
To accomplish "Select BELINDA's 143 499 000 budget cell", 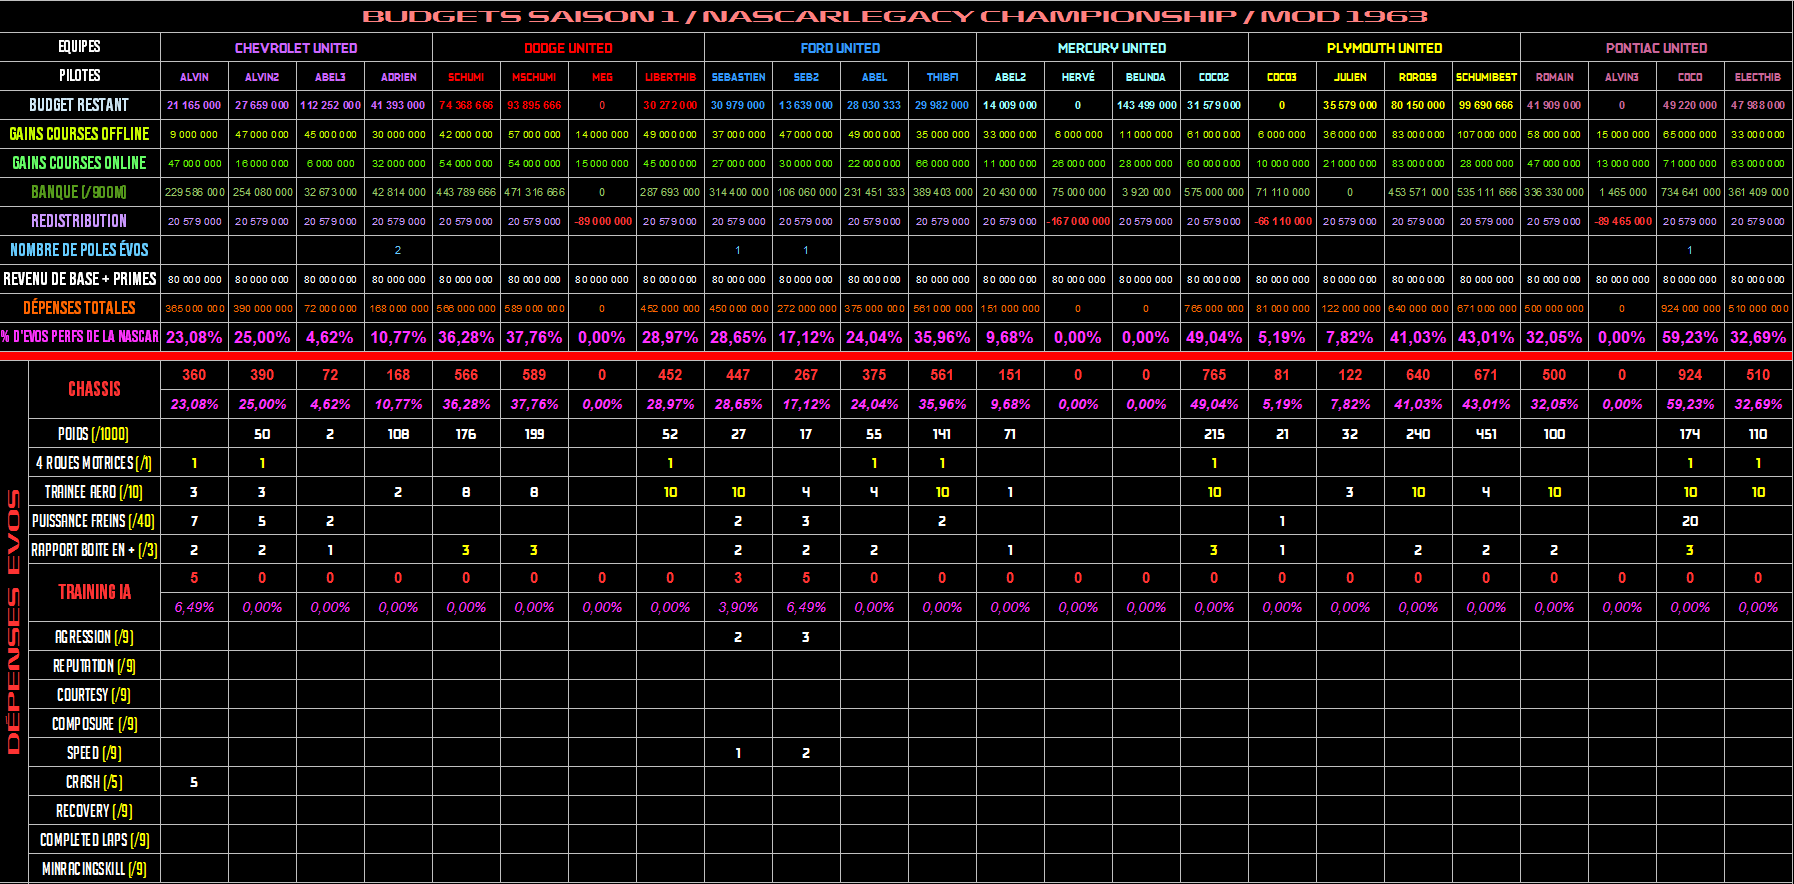I will (1146, 105).
